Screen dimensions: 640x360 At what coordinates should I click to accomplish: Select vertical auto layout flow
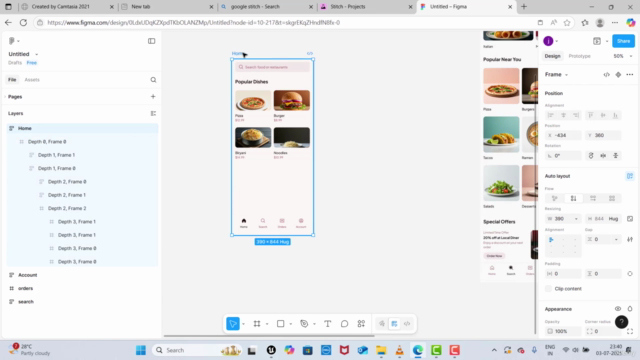(x=573, y=198)
